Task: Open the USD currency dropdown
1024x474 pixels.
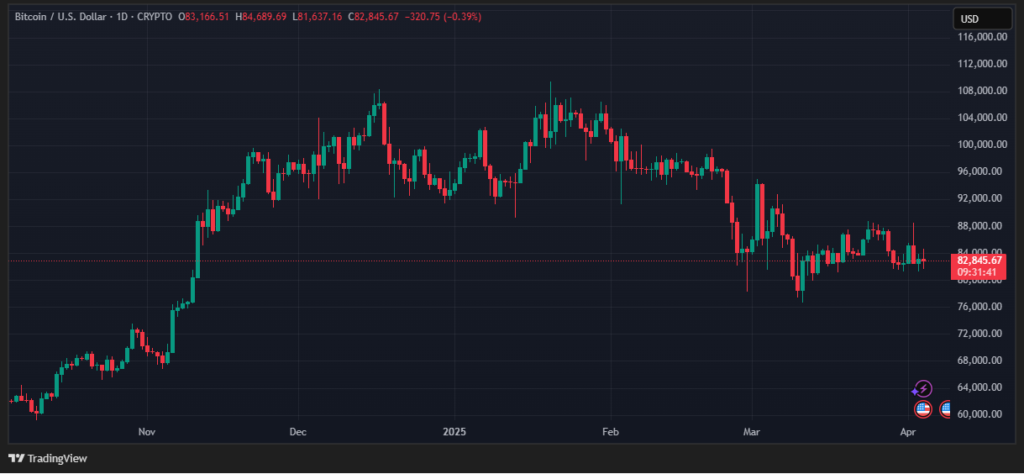Action: (x=982, y=19)
